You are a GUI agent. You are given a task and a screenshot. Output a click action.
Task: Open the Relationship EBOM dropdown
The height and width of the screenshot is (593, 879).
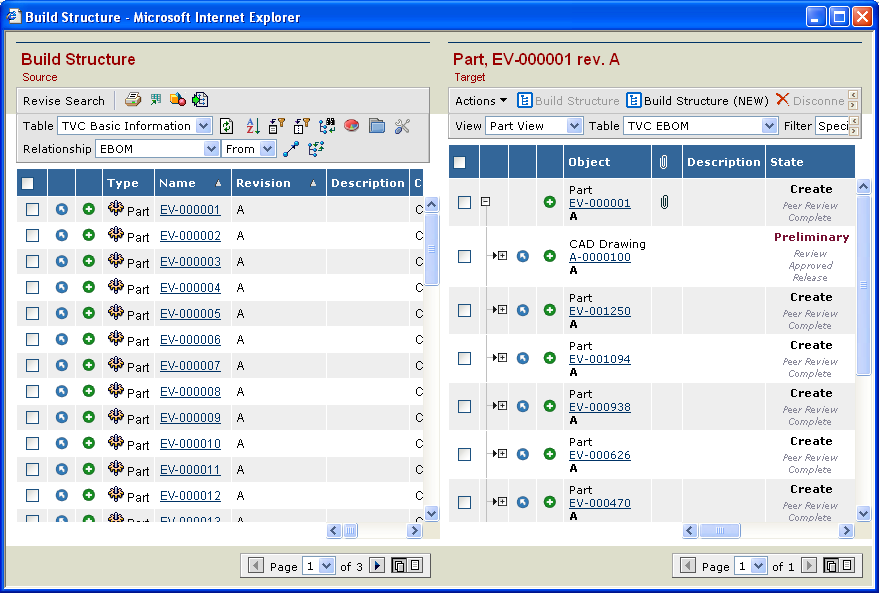pyautogui.click(x=211, y=149)
